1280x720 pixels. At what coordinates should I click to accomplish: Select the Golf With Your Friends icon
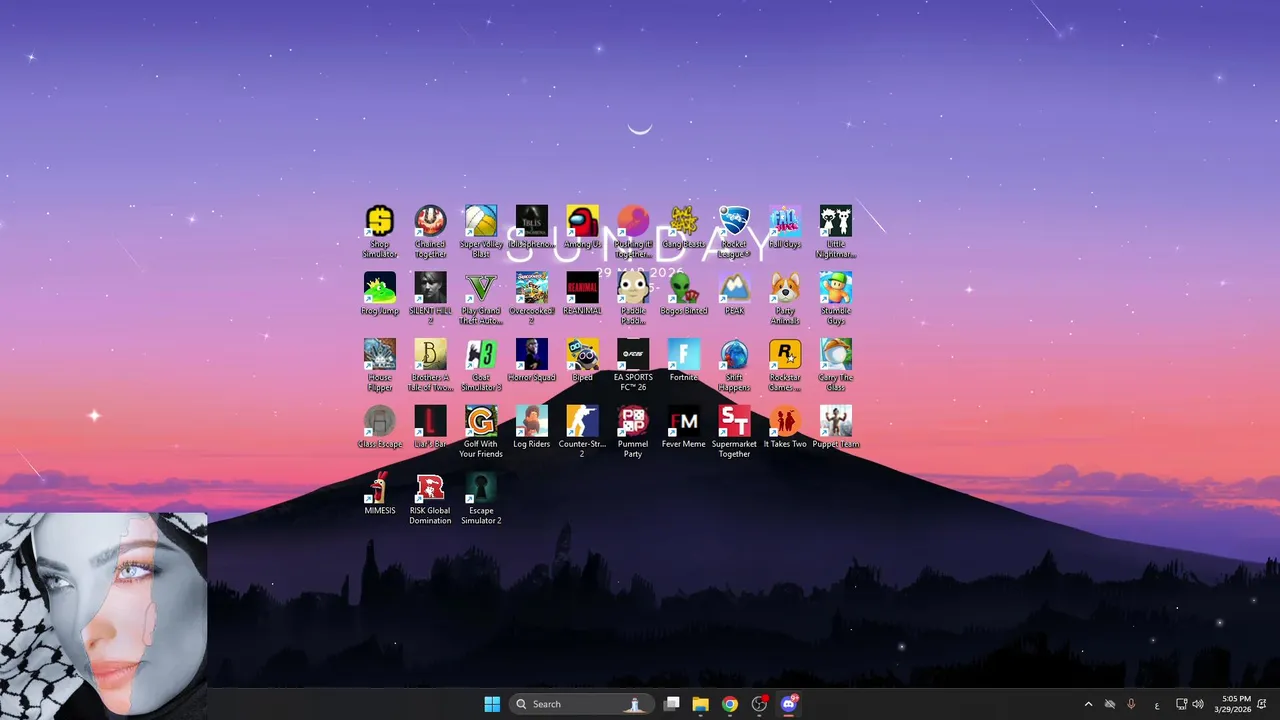click(481, 432)
